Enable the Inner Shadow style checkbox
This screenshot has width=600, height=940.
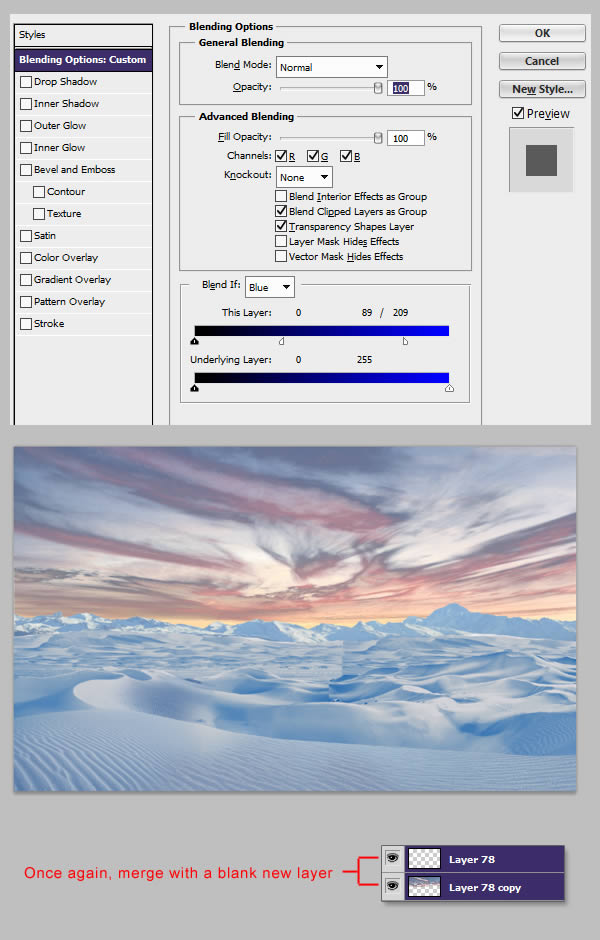click(x=26, y=104)
